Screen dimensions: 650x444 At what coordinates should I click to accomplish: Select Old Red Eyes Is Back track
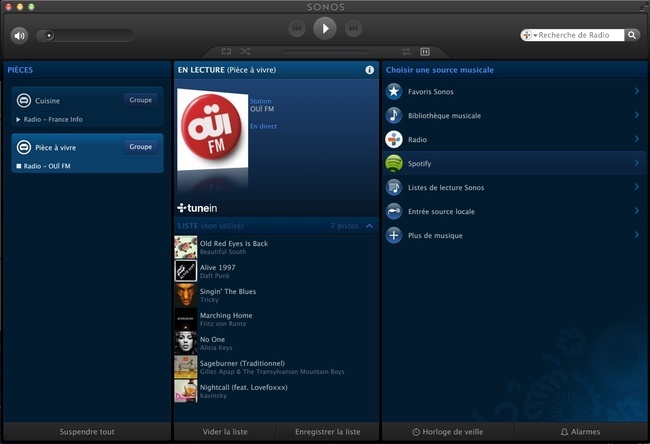point(276,247)
